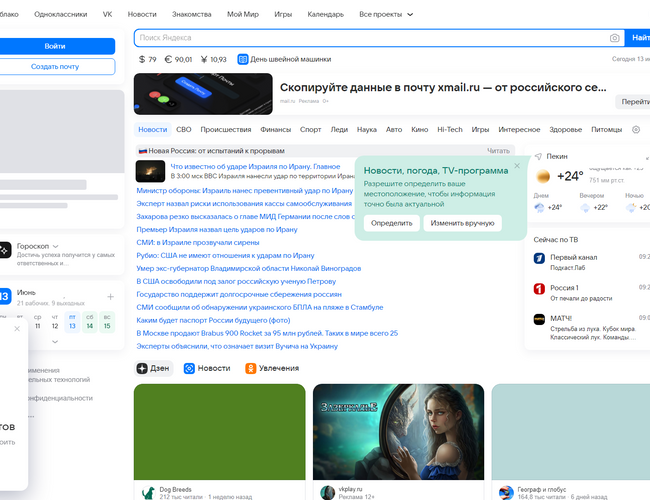Screen dimensions: 650x500
Task: Open the Гороскоп widget icon
Action: click(5, 251)
